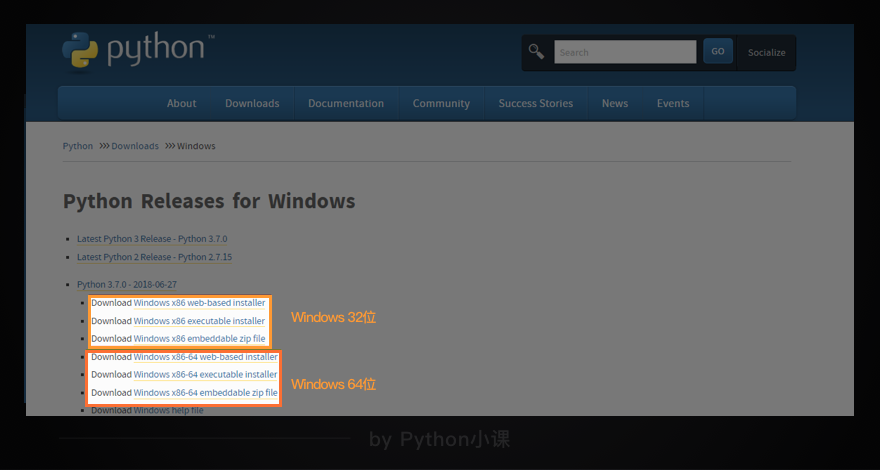Open the Community menu
The image size is (880, 470).
tap(441, 103)
